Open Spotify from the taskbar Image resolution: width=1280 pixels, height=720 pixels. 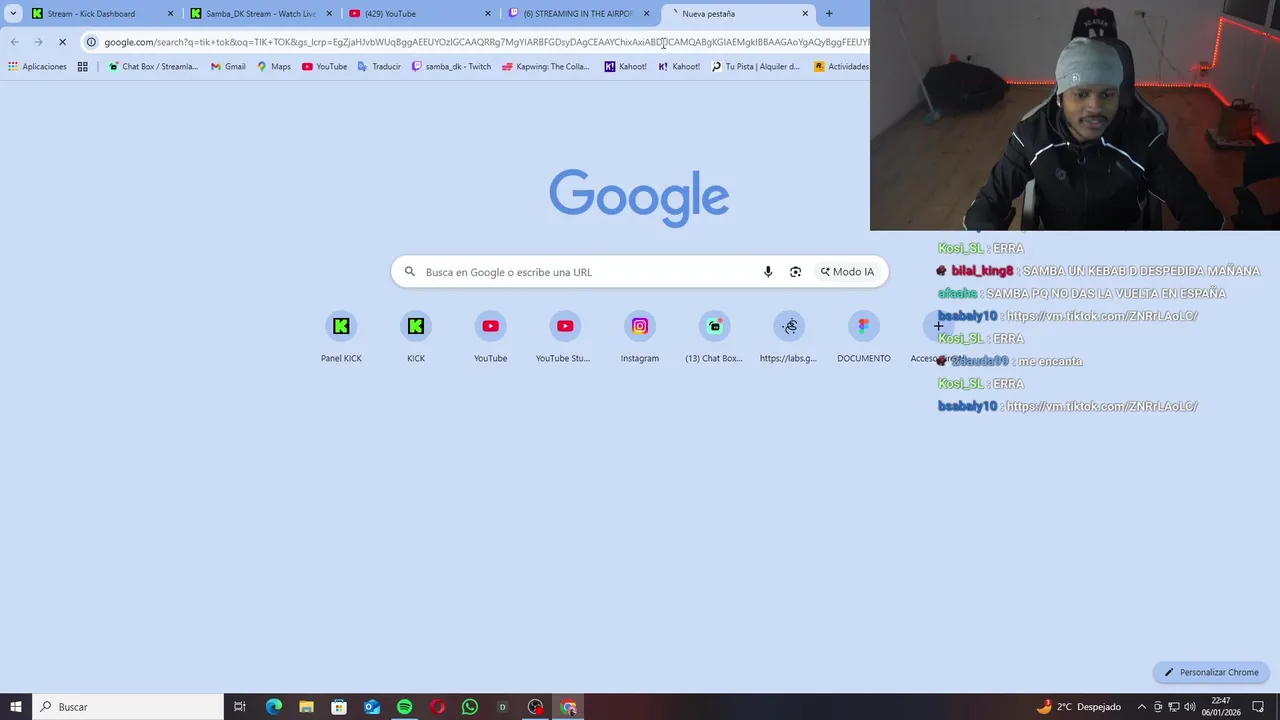click(x=404, y=707)
